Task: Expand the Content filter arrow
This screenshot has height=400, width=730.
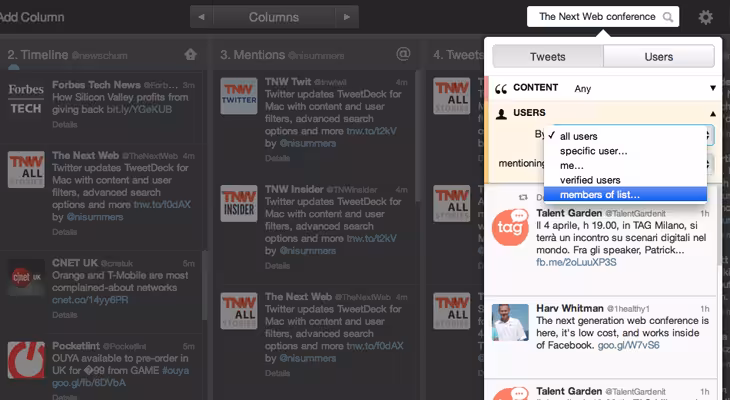Action: click(x=713, y=88)
